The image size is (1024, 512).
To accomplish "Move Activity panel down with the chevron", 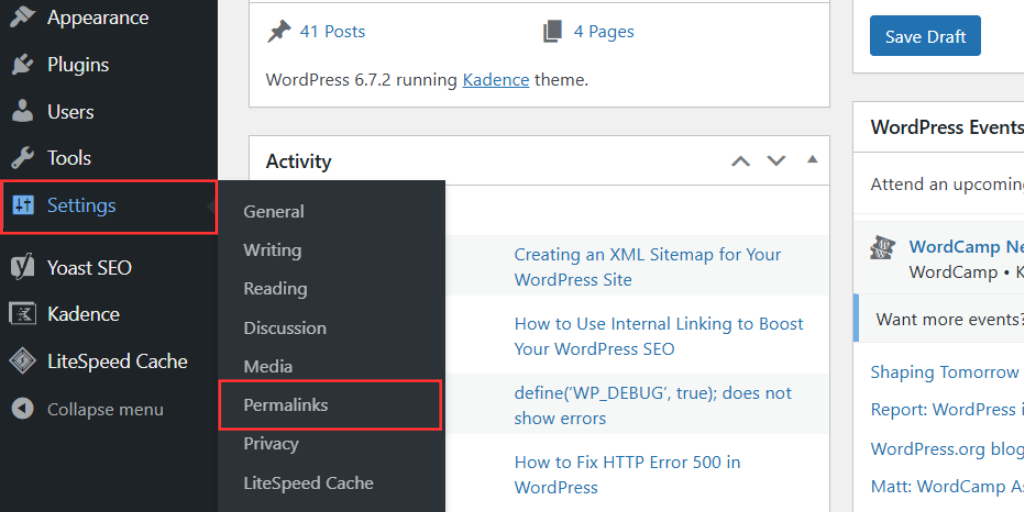I will tap(776, 161).
